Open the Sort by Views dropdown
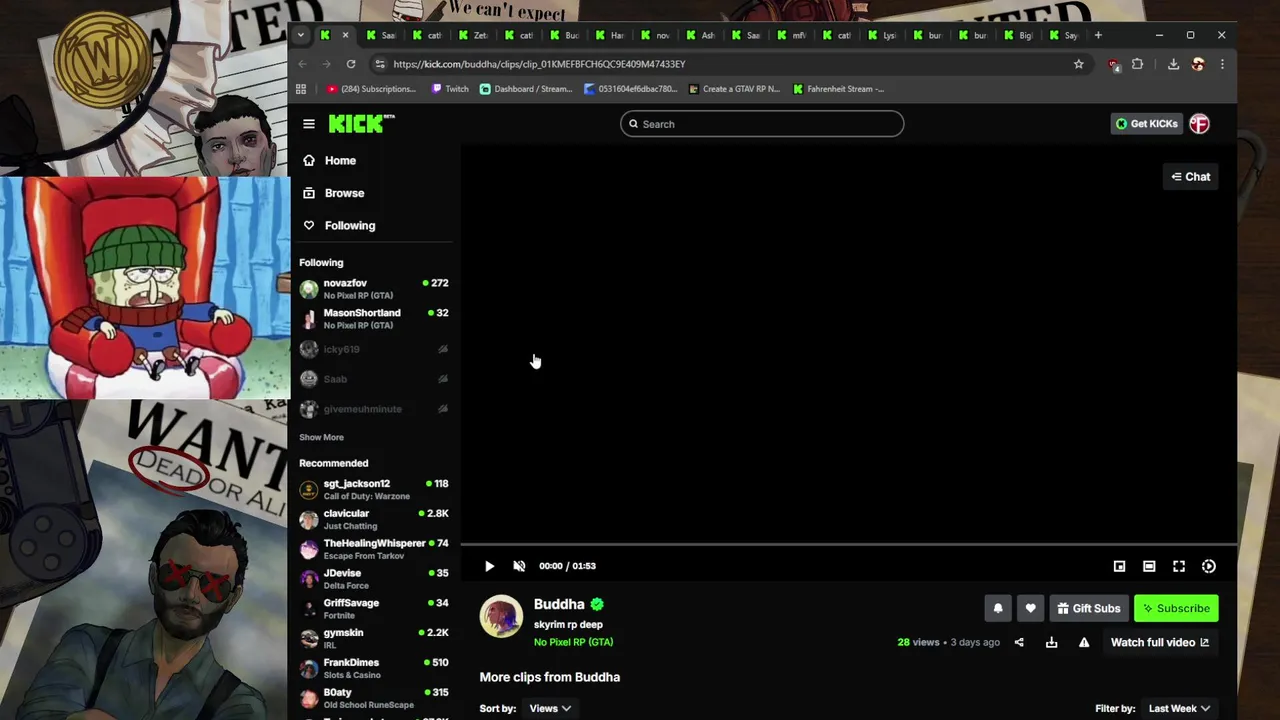 550,708
